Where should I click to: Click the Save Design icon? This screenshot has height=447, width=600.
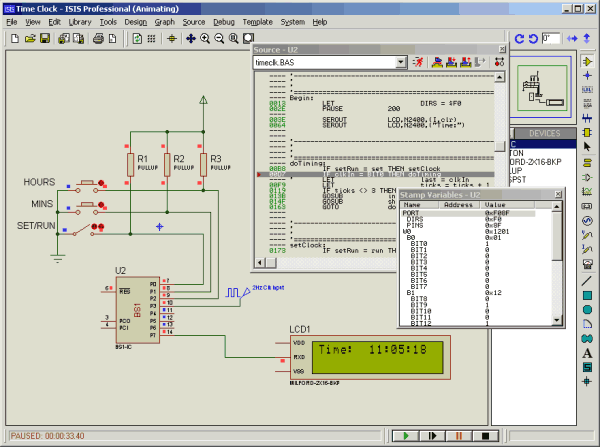(45, 39)
